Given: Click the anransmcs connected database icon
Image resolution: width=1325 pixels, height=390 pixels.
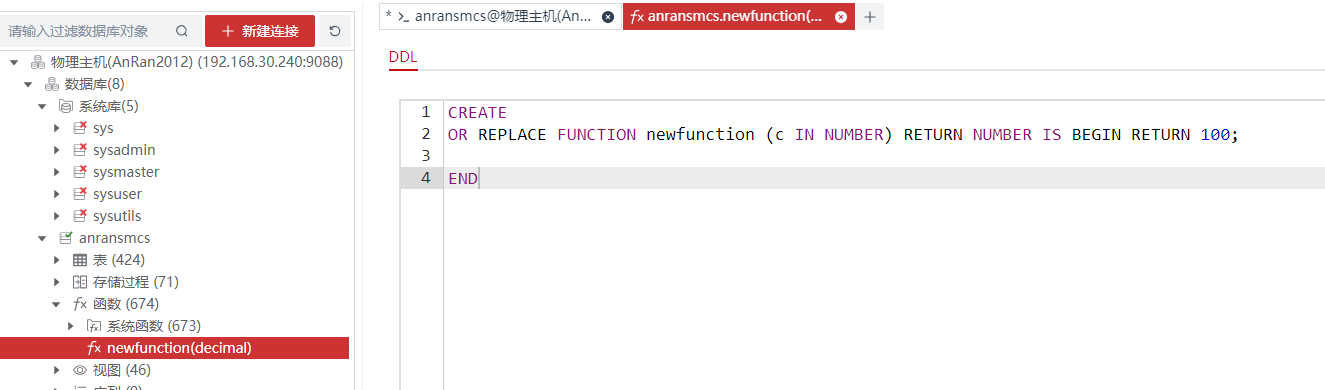Looking at the screenshot, I should 66,238.
